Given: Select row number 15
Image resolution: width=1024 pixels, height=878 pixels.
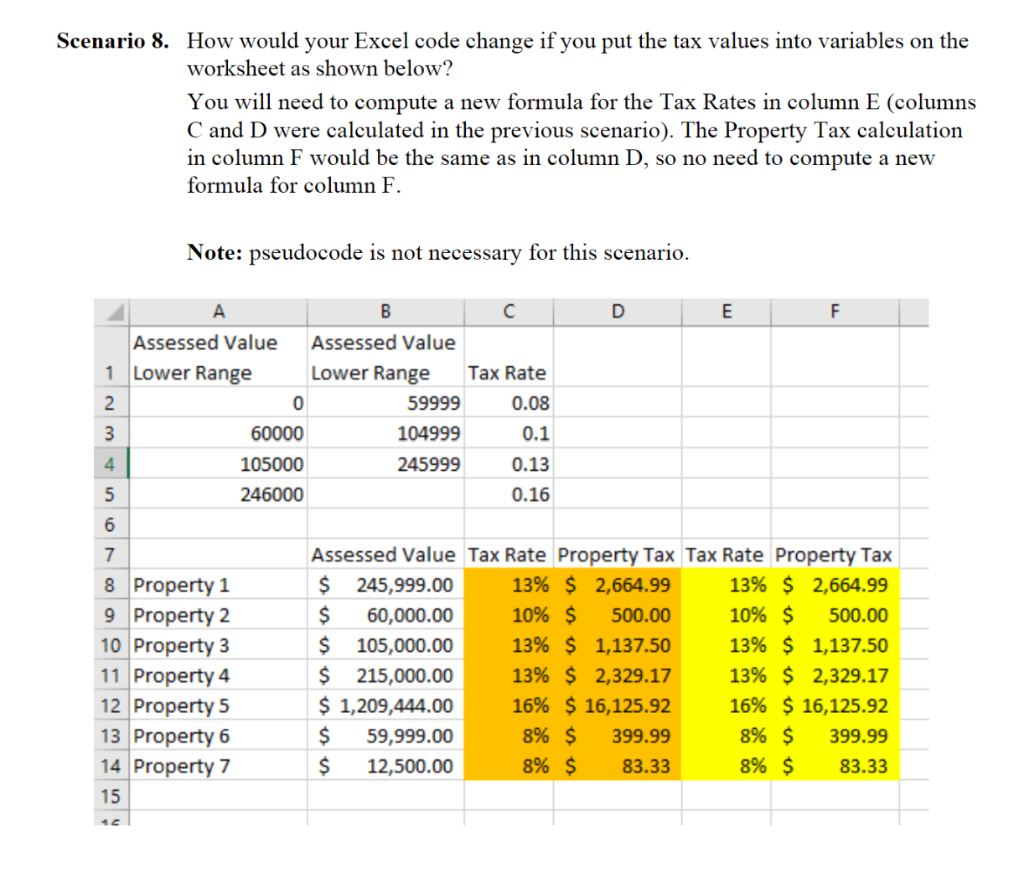Looking at the screenshot, I should pyautogui.click(x=111, y=796).
